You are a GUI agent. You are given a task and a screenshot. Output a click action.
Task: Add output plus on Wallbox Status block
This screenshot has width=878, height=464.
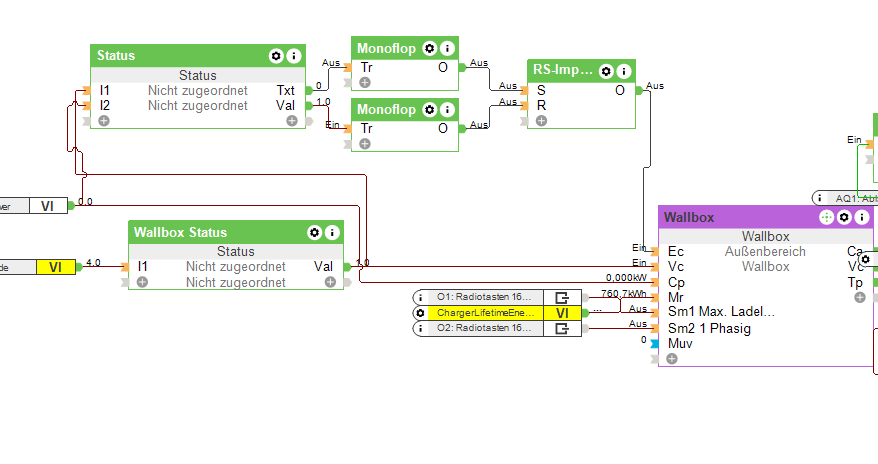click(330, 282)
